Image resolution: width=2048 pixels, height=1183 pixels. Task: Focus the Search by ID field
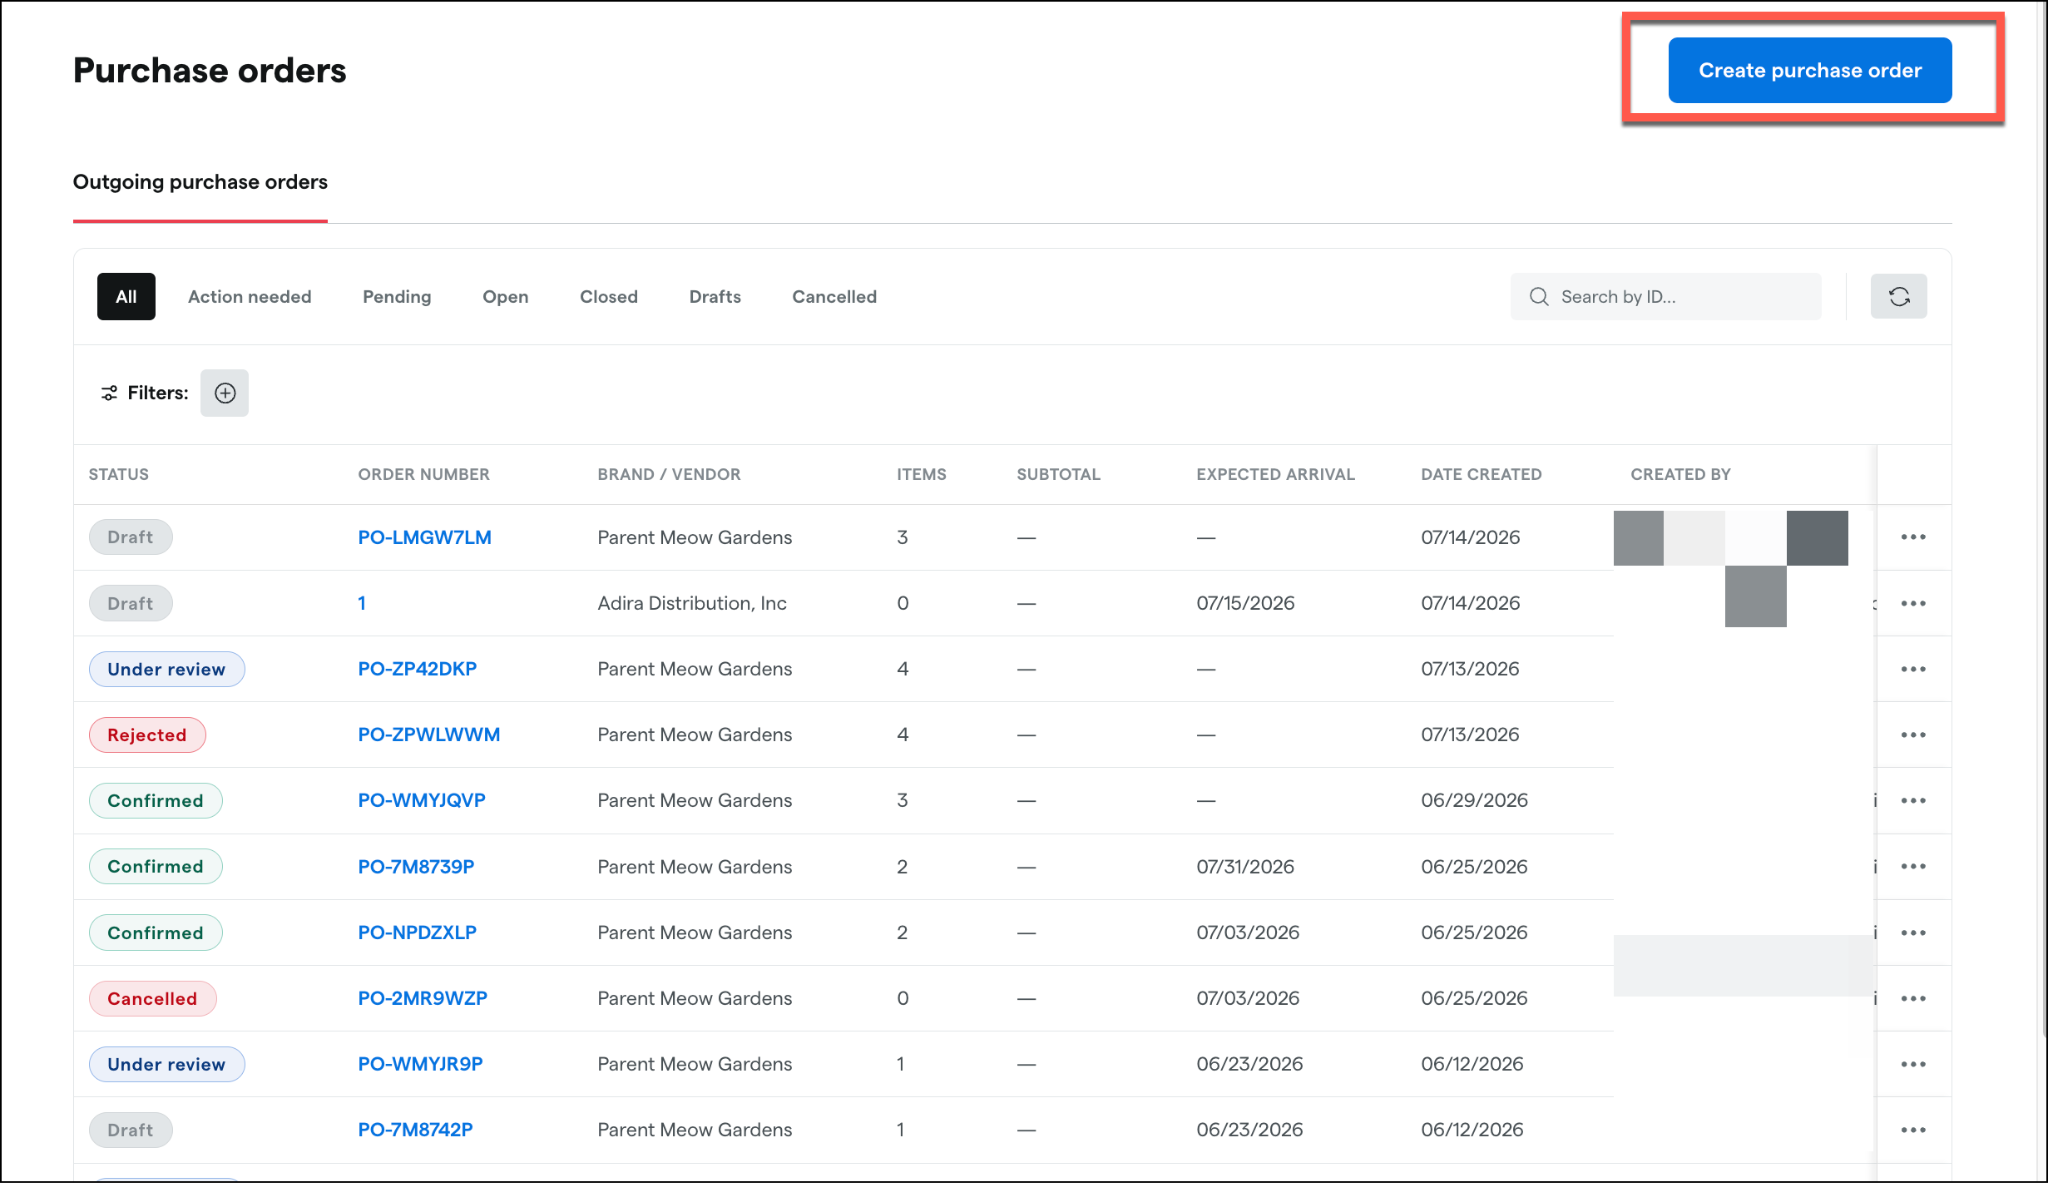point(1666,297)
